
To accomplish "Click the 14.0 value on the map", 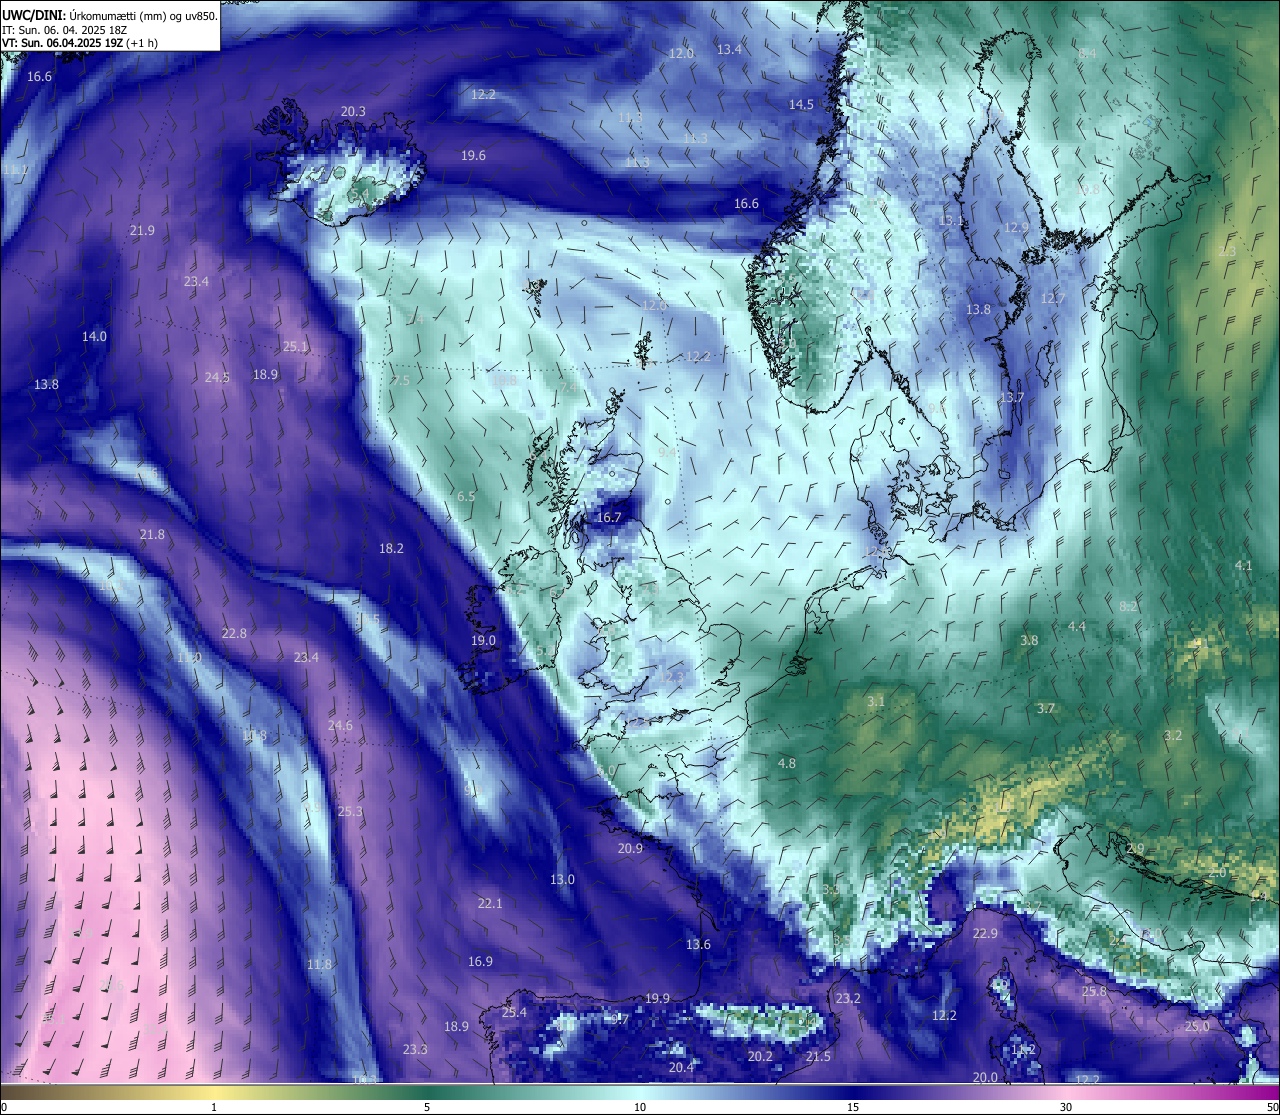I will point(94,337).
